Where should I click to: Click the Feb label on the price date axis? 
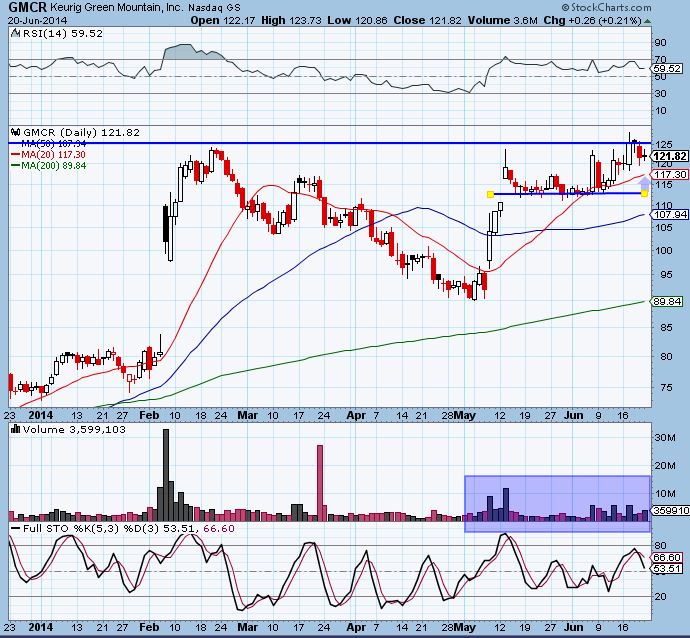149,415
